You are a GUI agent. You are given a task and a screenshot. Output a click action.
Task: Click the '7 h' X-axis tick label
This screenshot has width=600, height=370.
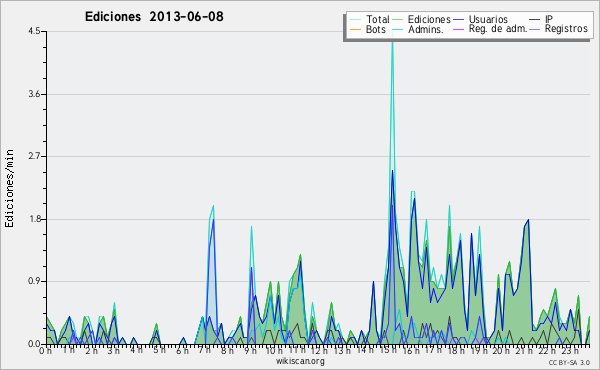(x=204, y=351)
